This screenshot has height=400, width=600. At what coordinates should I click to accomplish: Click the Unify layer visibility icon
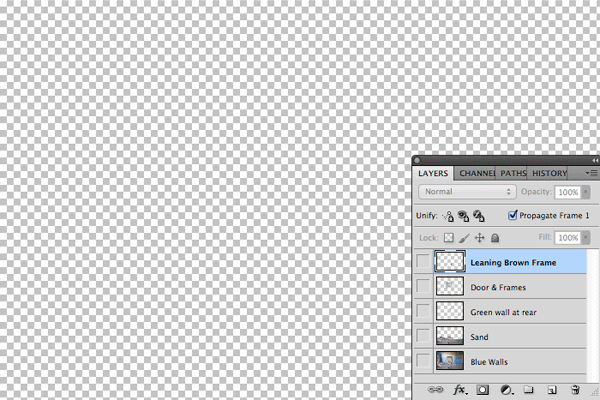463,216
